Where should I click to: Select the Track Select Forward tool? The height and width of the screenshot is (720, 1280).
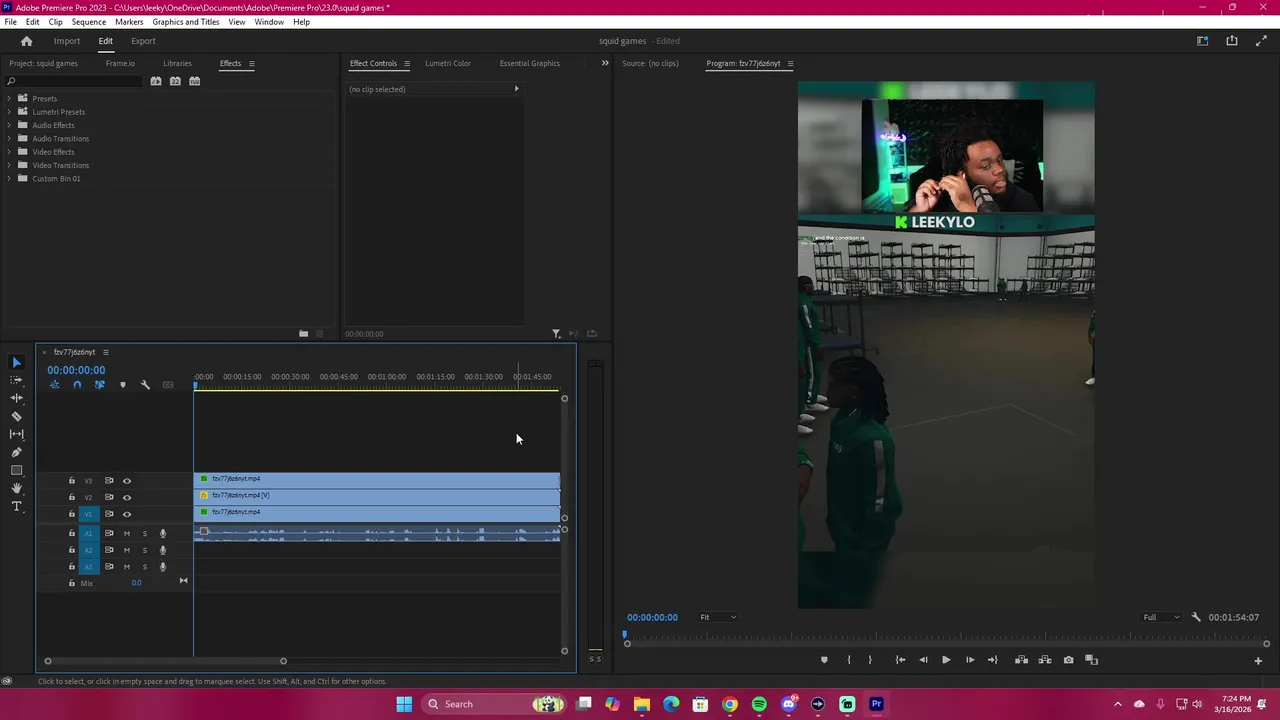[x=16, y=380]
